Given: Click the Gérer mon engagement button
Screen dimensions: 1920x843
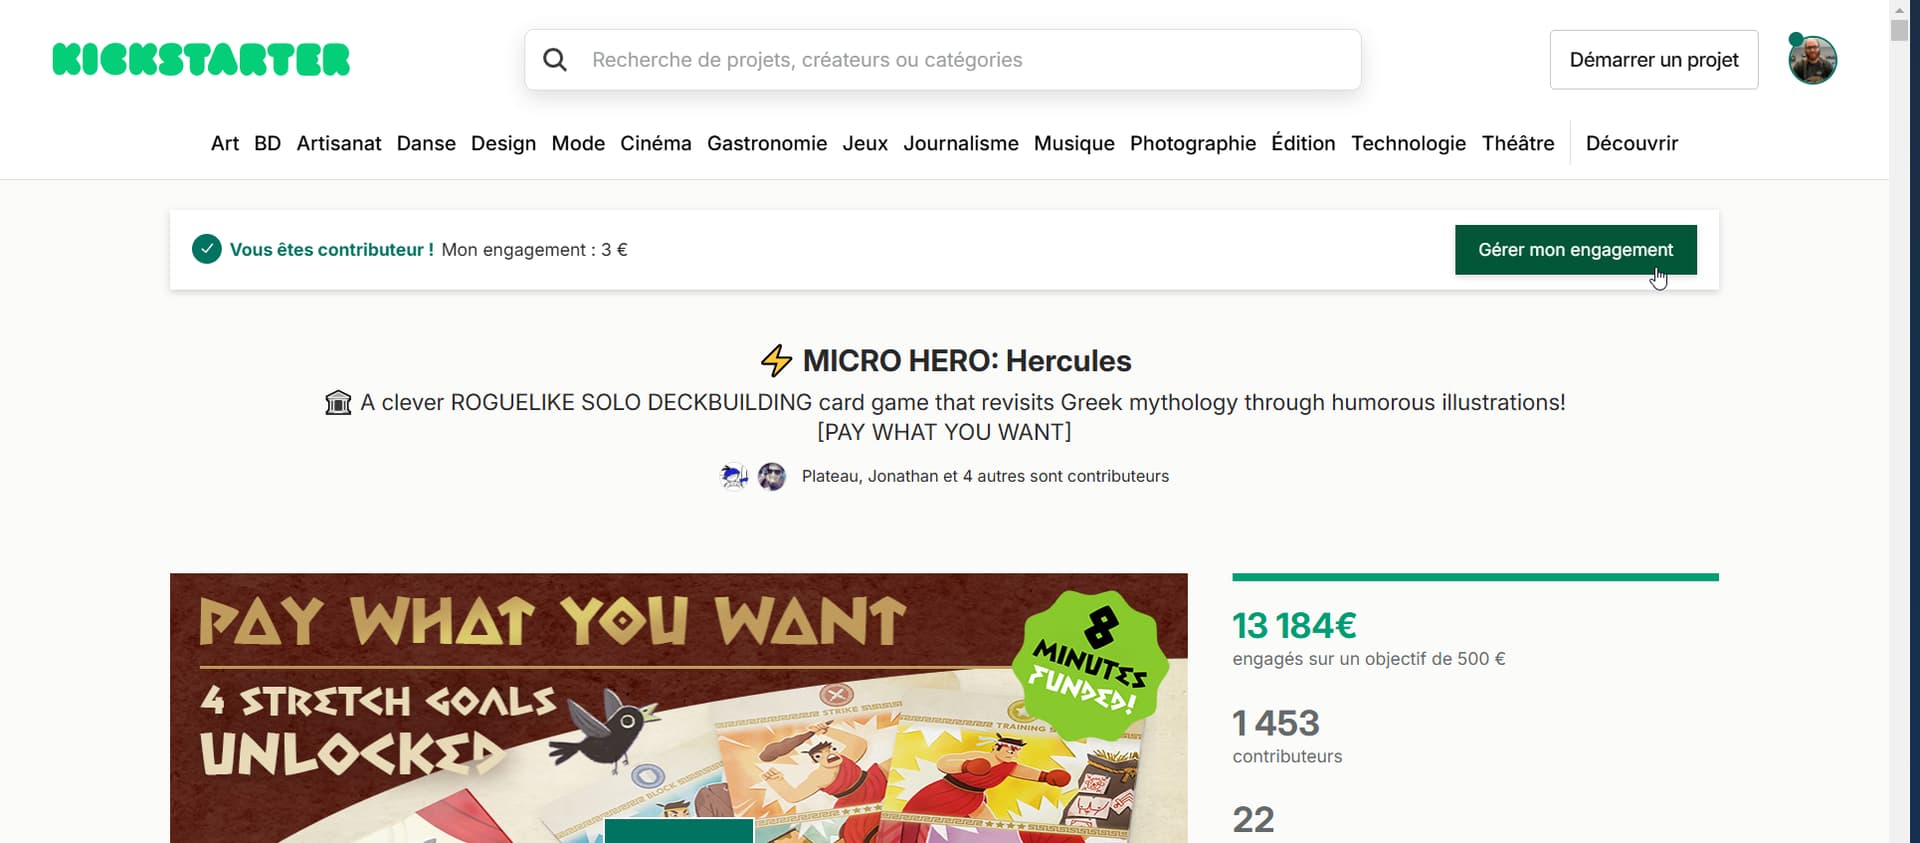Looking at the screenshot, I should click(x=1576, y=250).
